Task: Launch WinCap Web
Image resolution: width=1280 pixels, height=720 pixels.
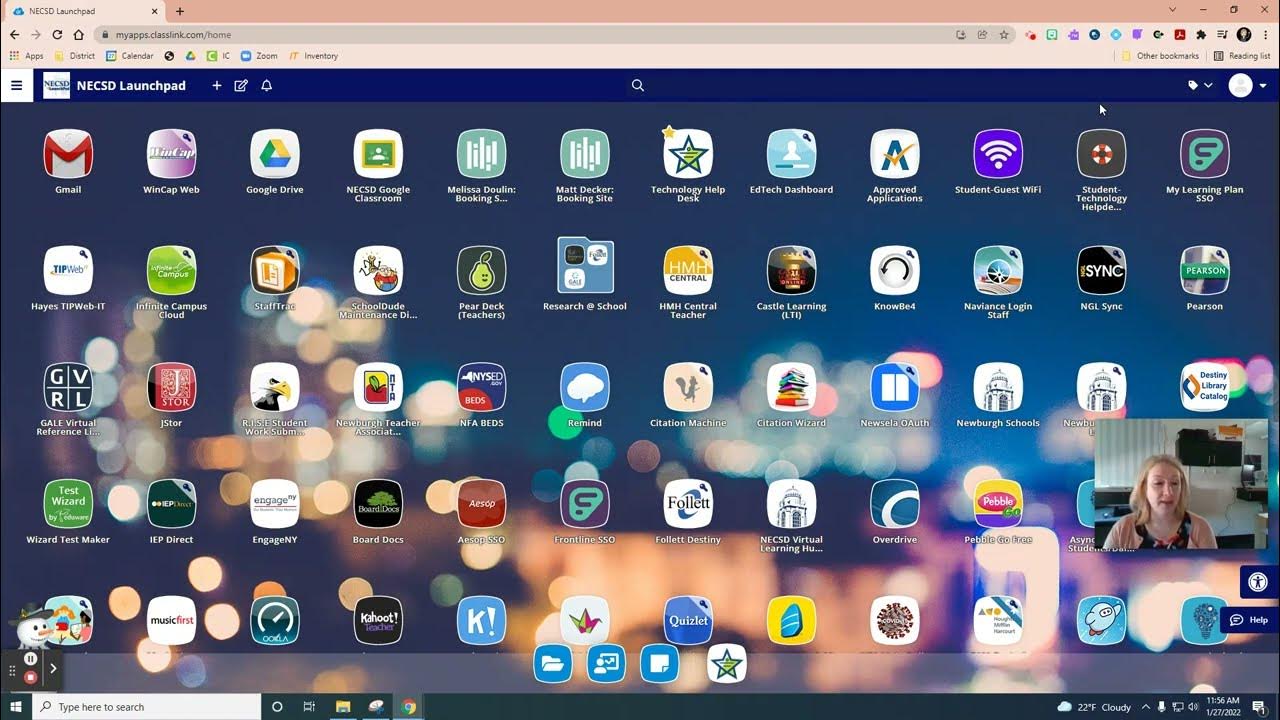Action: click(171, 154)
